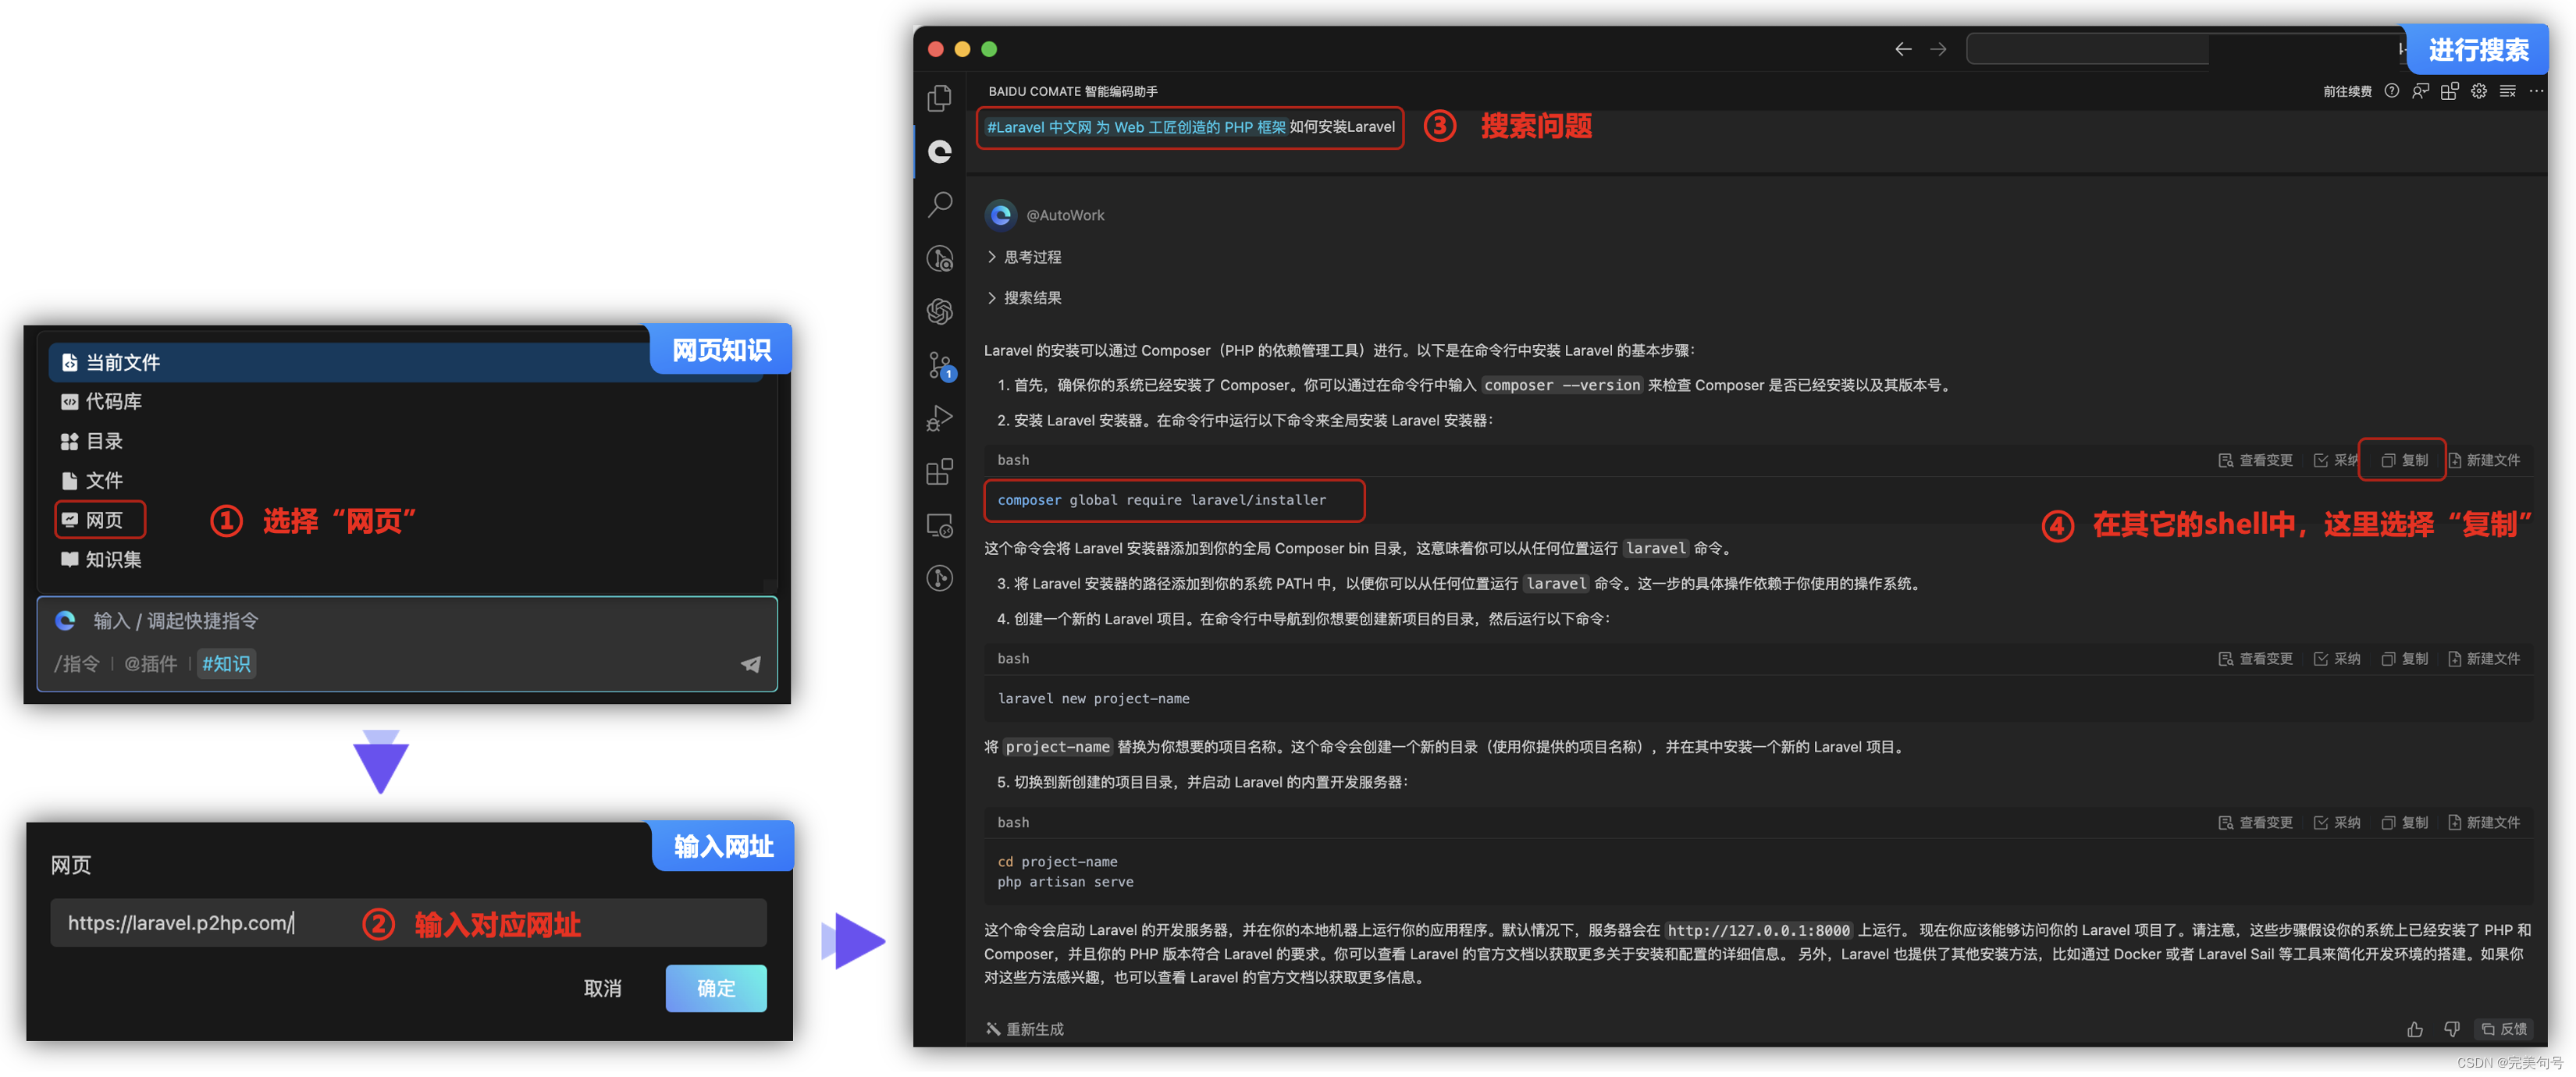This screenshot has height=1077, width=2576.
Task: Click the forward navigation arrow in title bar
Action: click(1938, 49)
